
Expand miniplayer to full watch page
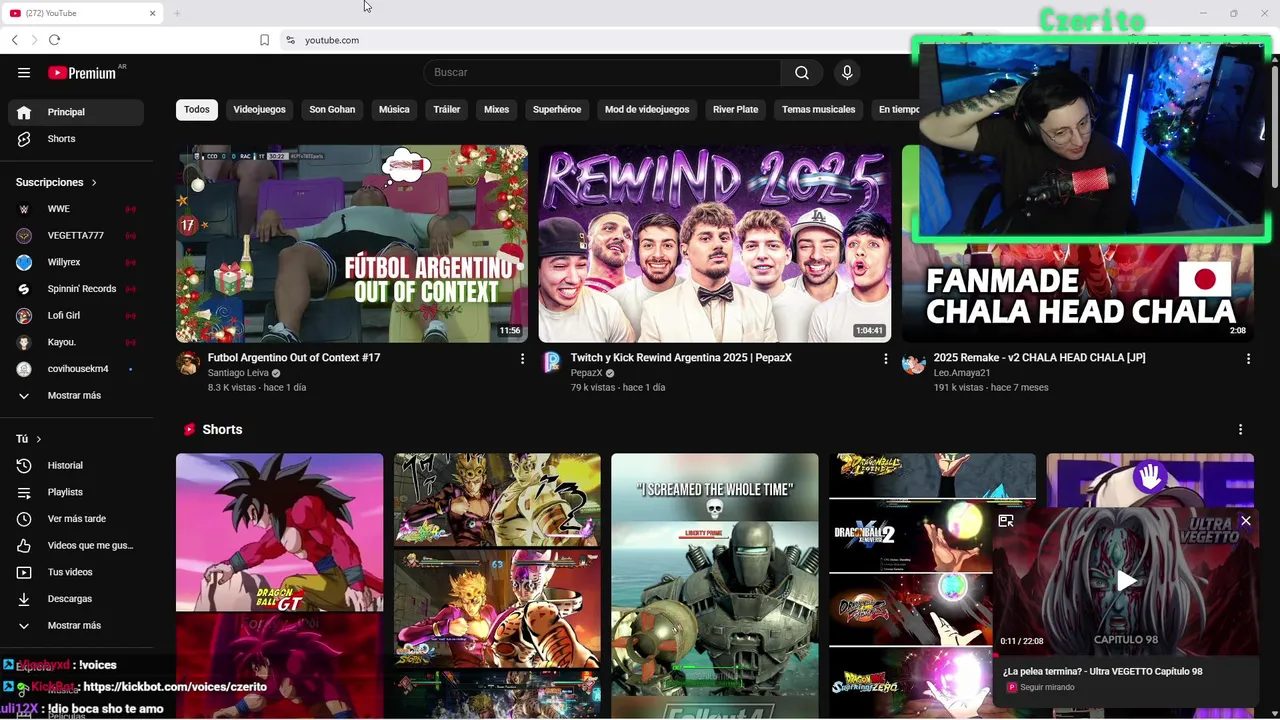tap(1006, 521)
